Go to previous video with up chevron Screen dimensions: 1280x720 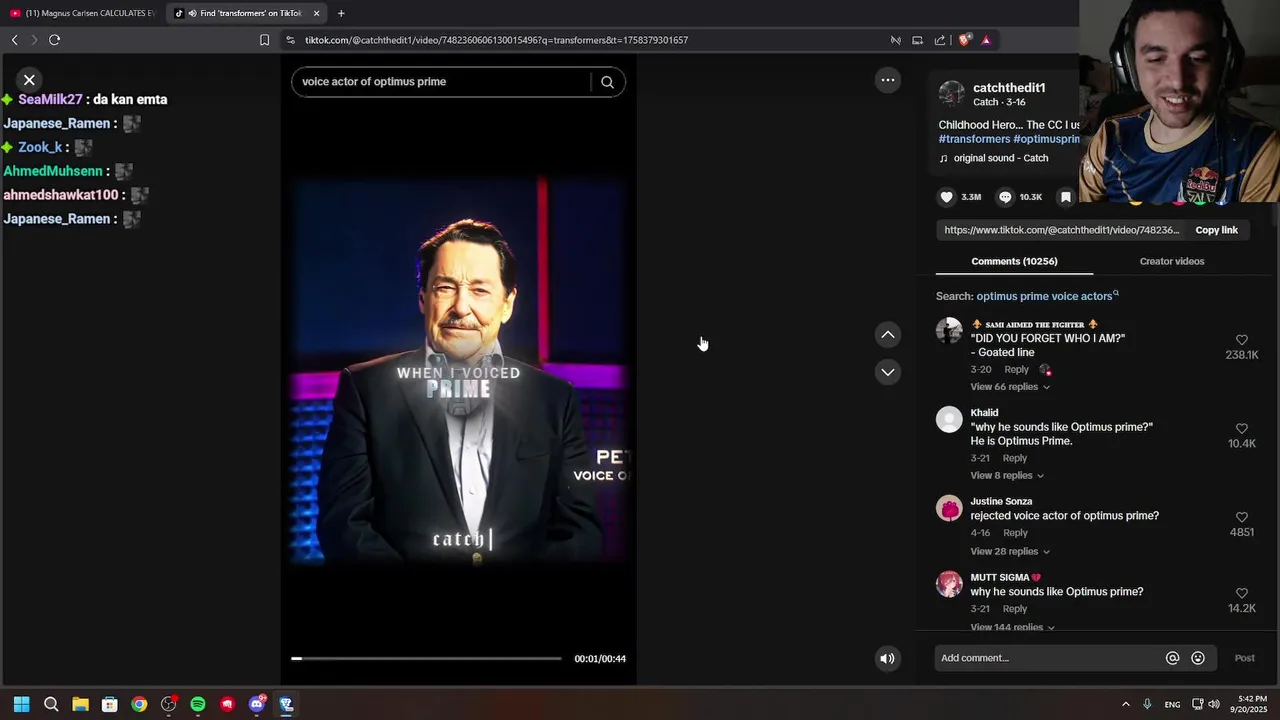click(887, 335)
